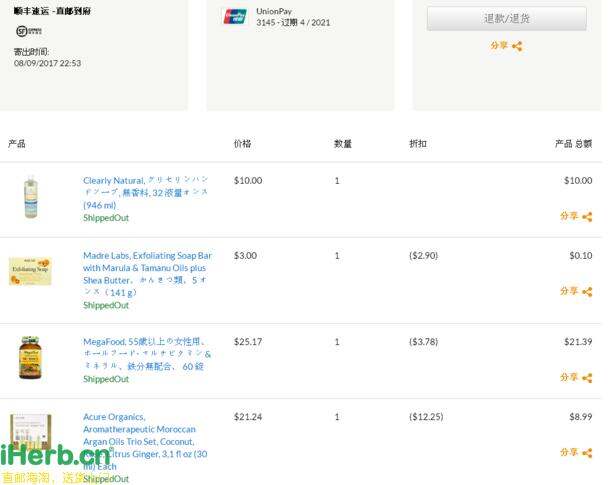Select ShippedOut status under MegaFood item
This screenshot has width=609, height=485.
(x=106, y=379)
